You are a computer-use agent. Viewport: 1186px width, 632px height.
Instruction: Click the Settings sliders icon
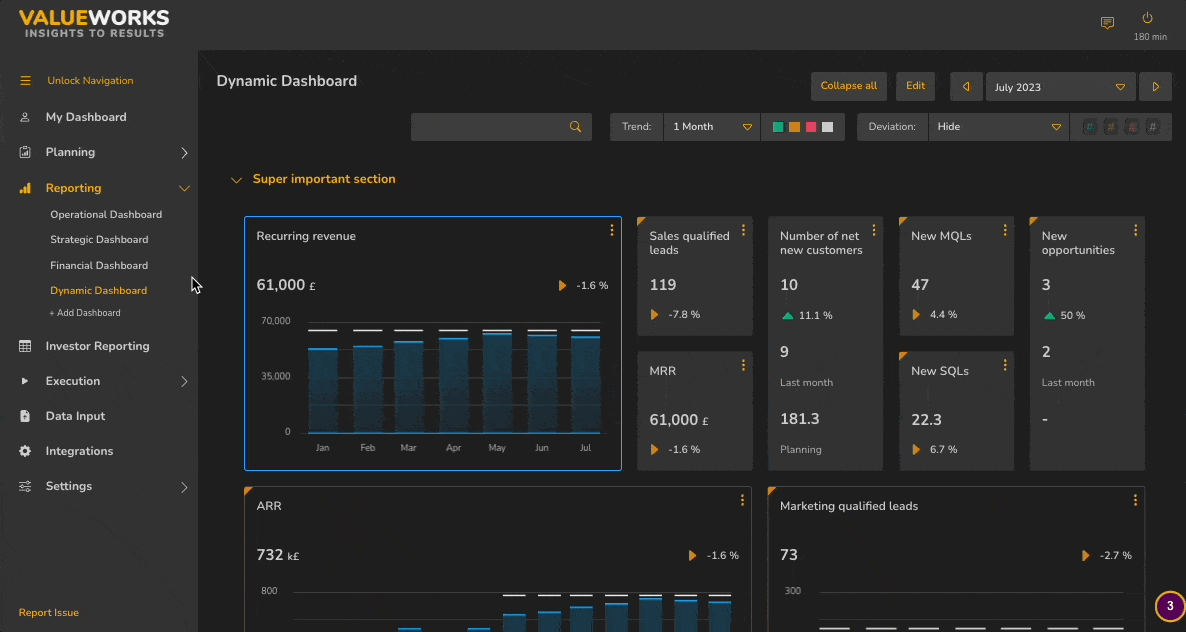click(x=25, y=486)
